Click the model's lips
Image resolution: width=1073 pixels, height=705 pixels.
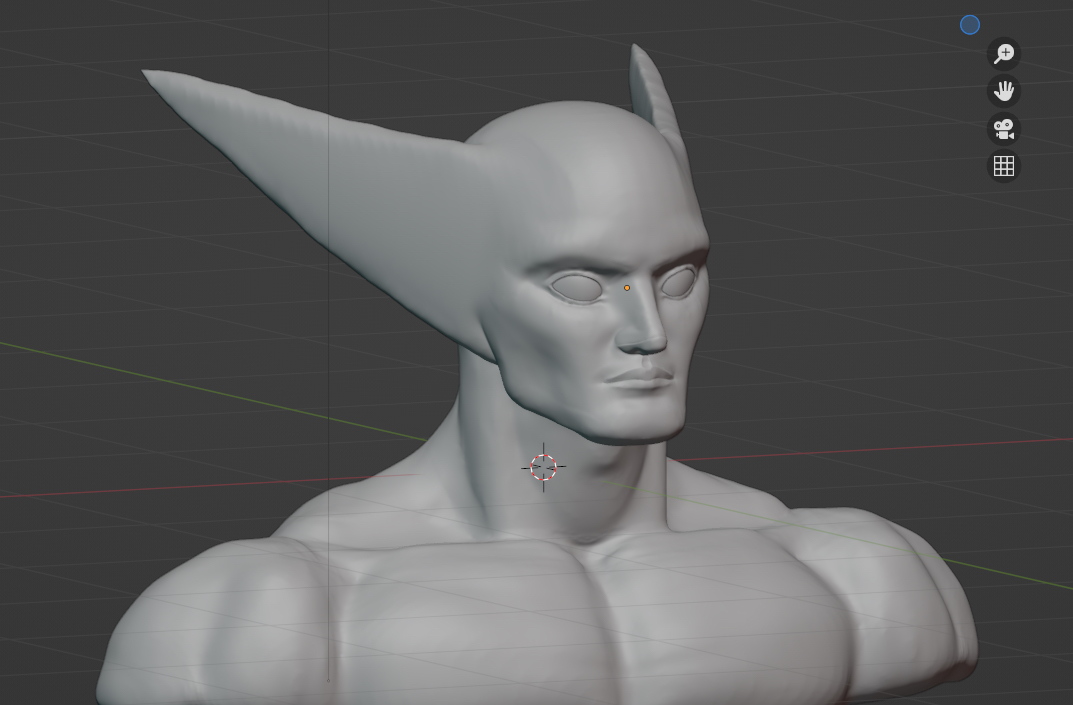[x=641, y=378]
